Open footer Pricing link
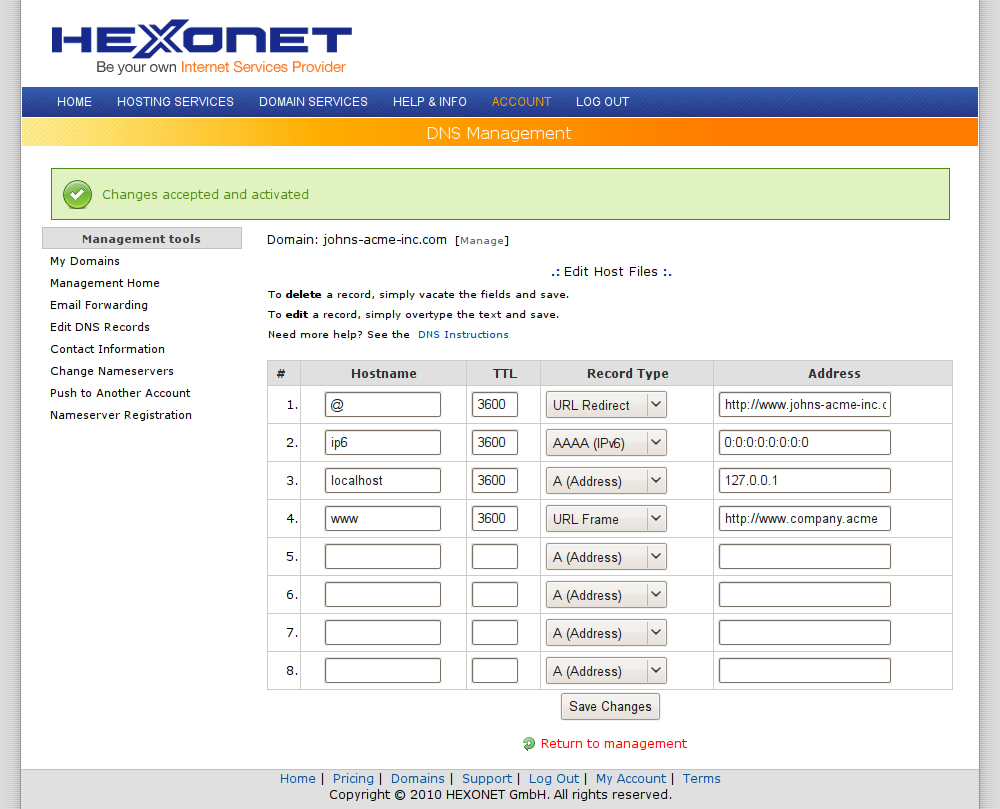This screenshot has height=809, width=1000. click(x=353, y=778)
